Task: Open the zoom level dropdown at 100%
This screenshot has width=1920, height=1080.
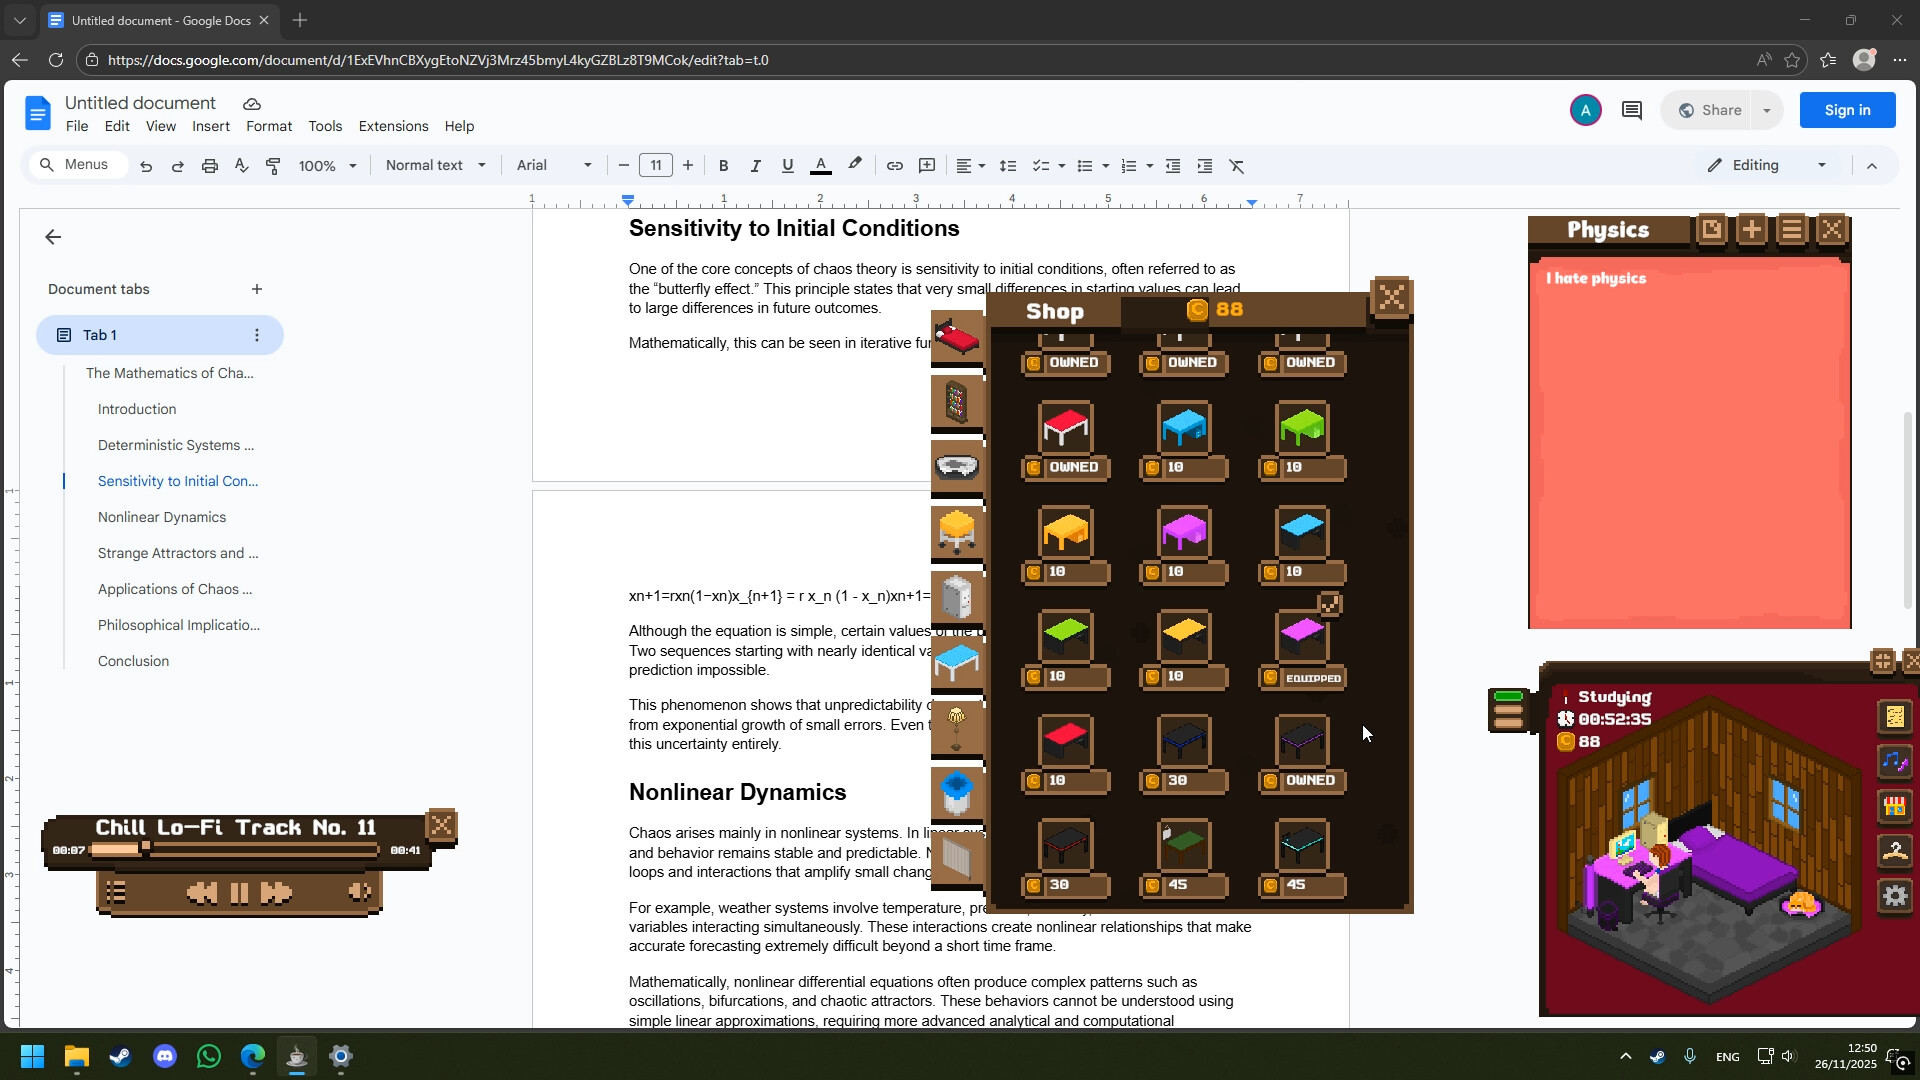Action: pyautogui.click(x=327, y=165)
